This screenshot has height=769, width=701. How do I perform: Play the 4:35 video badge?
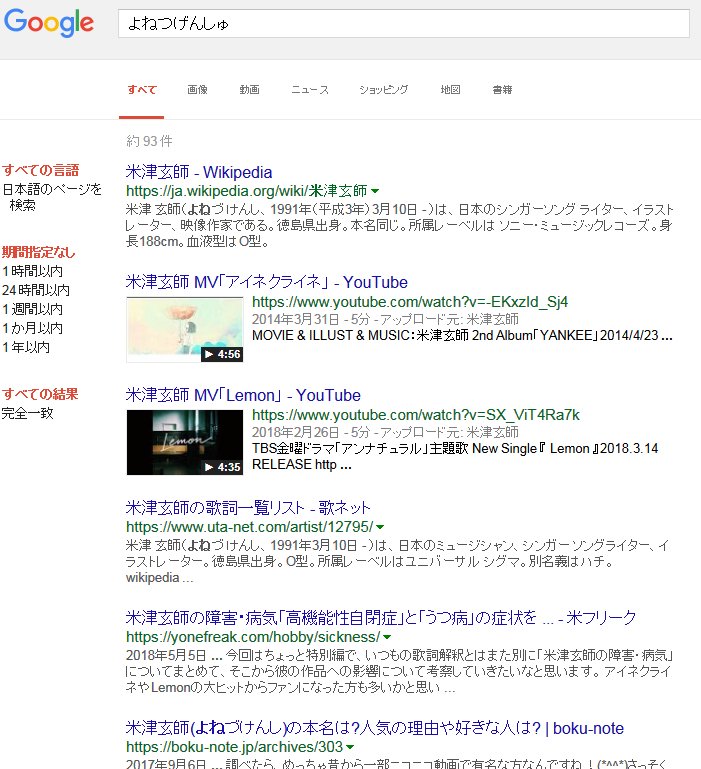pos(222,467)
